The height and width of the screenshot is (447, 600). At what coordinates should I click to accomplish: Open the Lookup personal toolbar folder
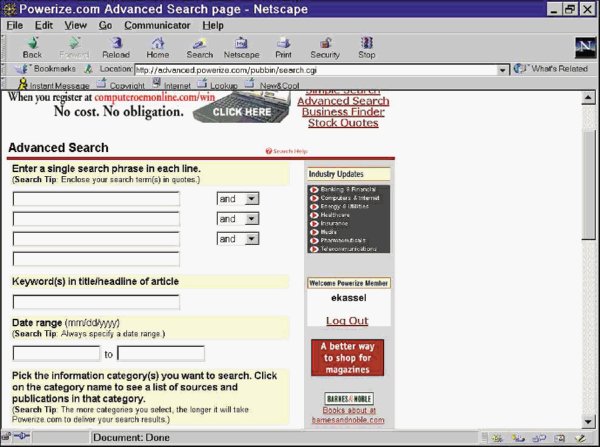217,85
